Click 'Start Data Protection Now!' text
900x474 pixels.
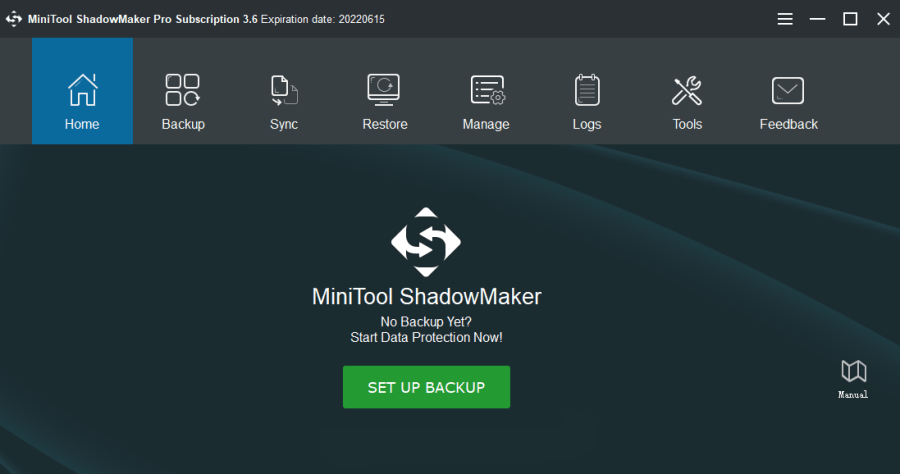[x=426, y=337]
